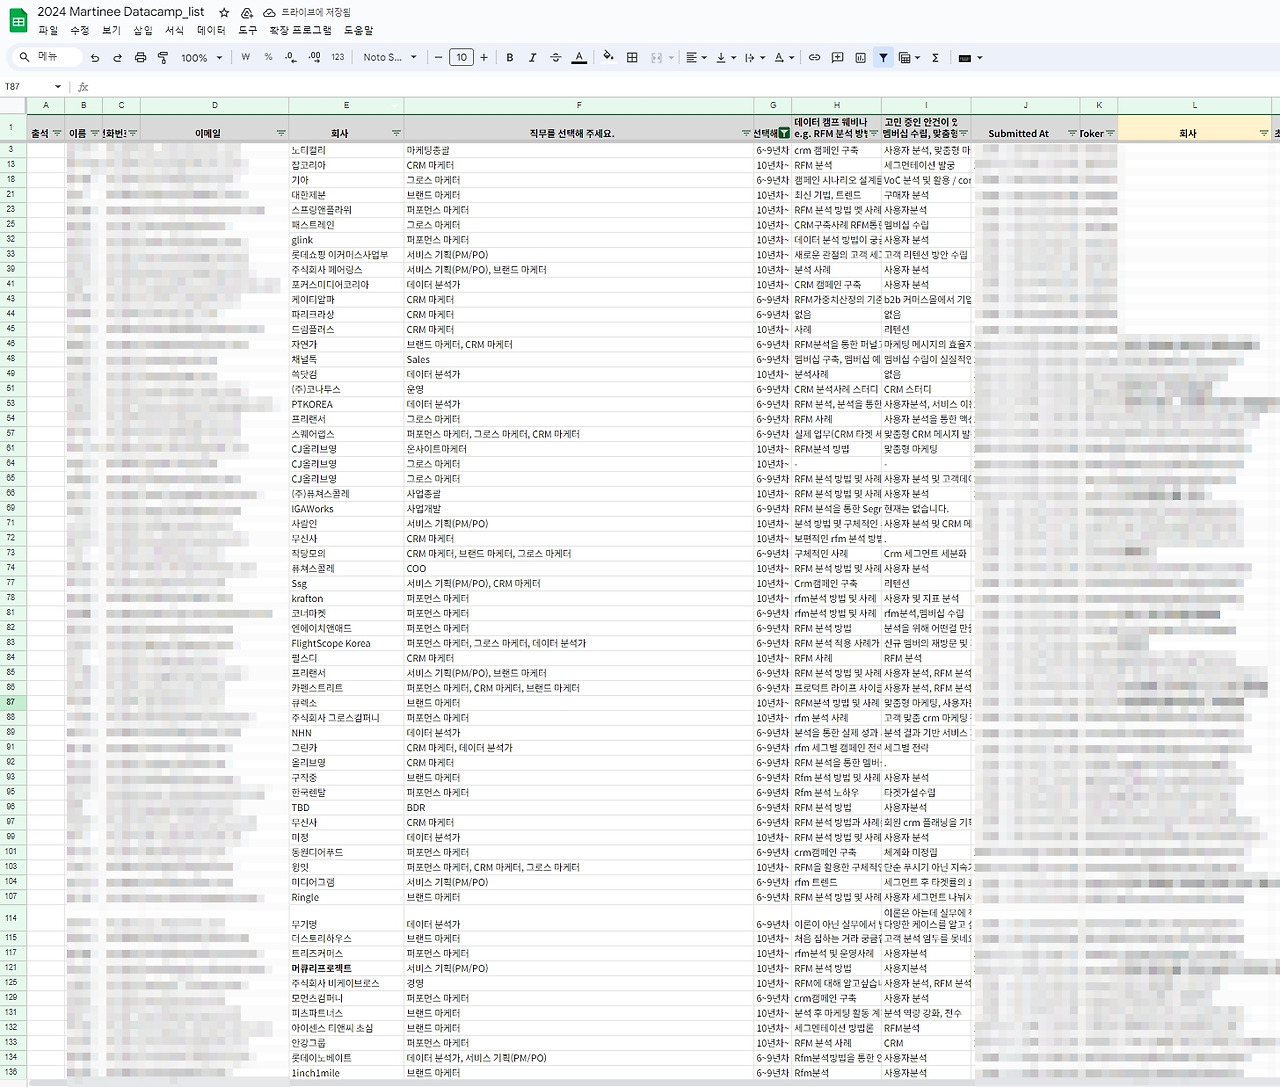Toggle italic formatting

coord(532,58)
